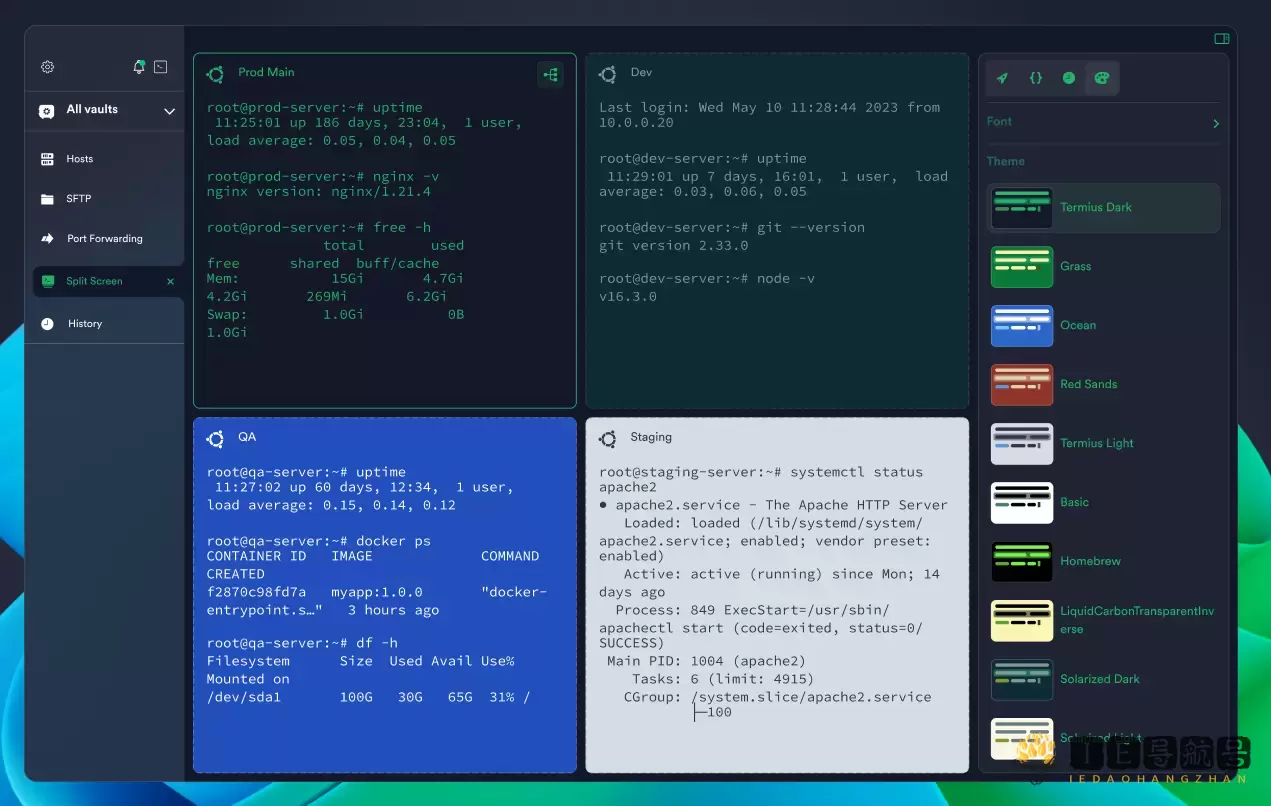Click the Termius Dark color thumbnail
Image resolution: width=1271 pixels, height=806 pixels.
tap(1022, 208)
